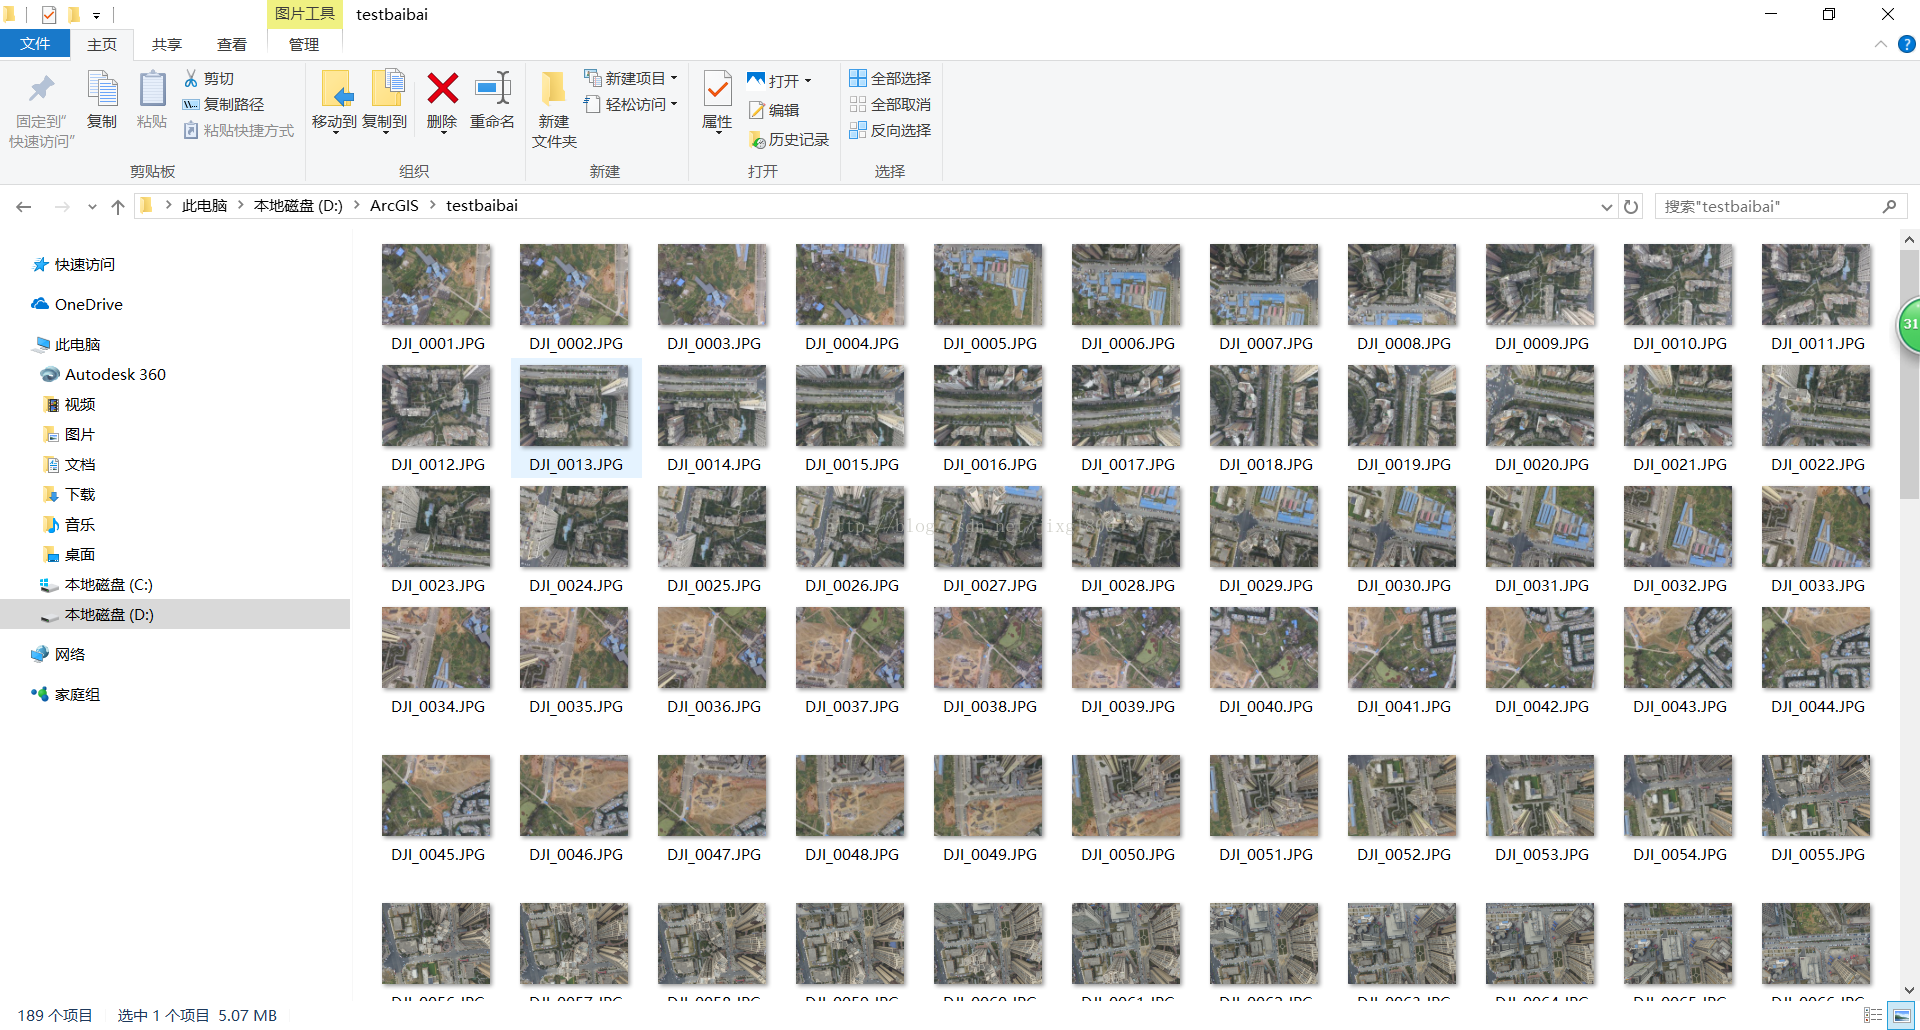Pin folder to Quick access
The height and width of the screenshot is (1030, 1920).
tap(41, 109)
